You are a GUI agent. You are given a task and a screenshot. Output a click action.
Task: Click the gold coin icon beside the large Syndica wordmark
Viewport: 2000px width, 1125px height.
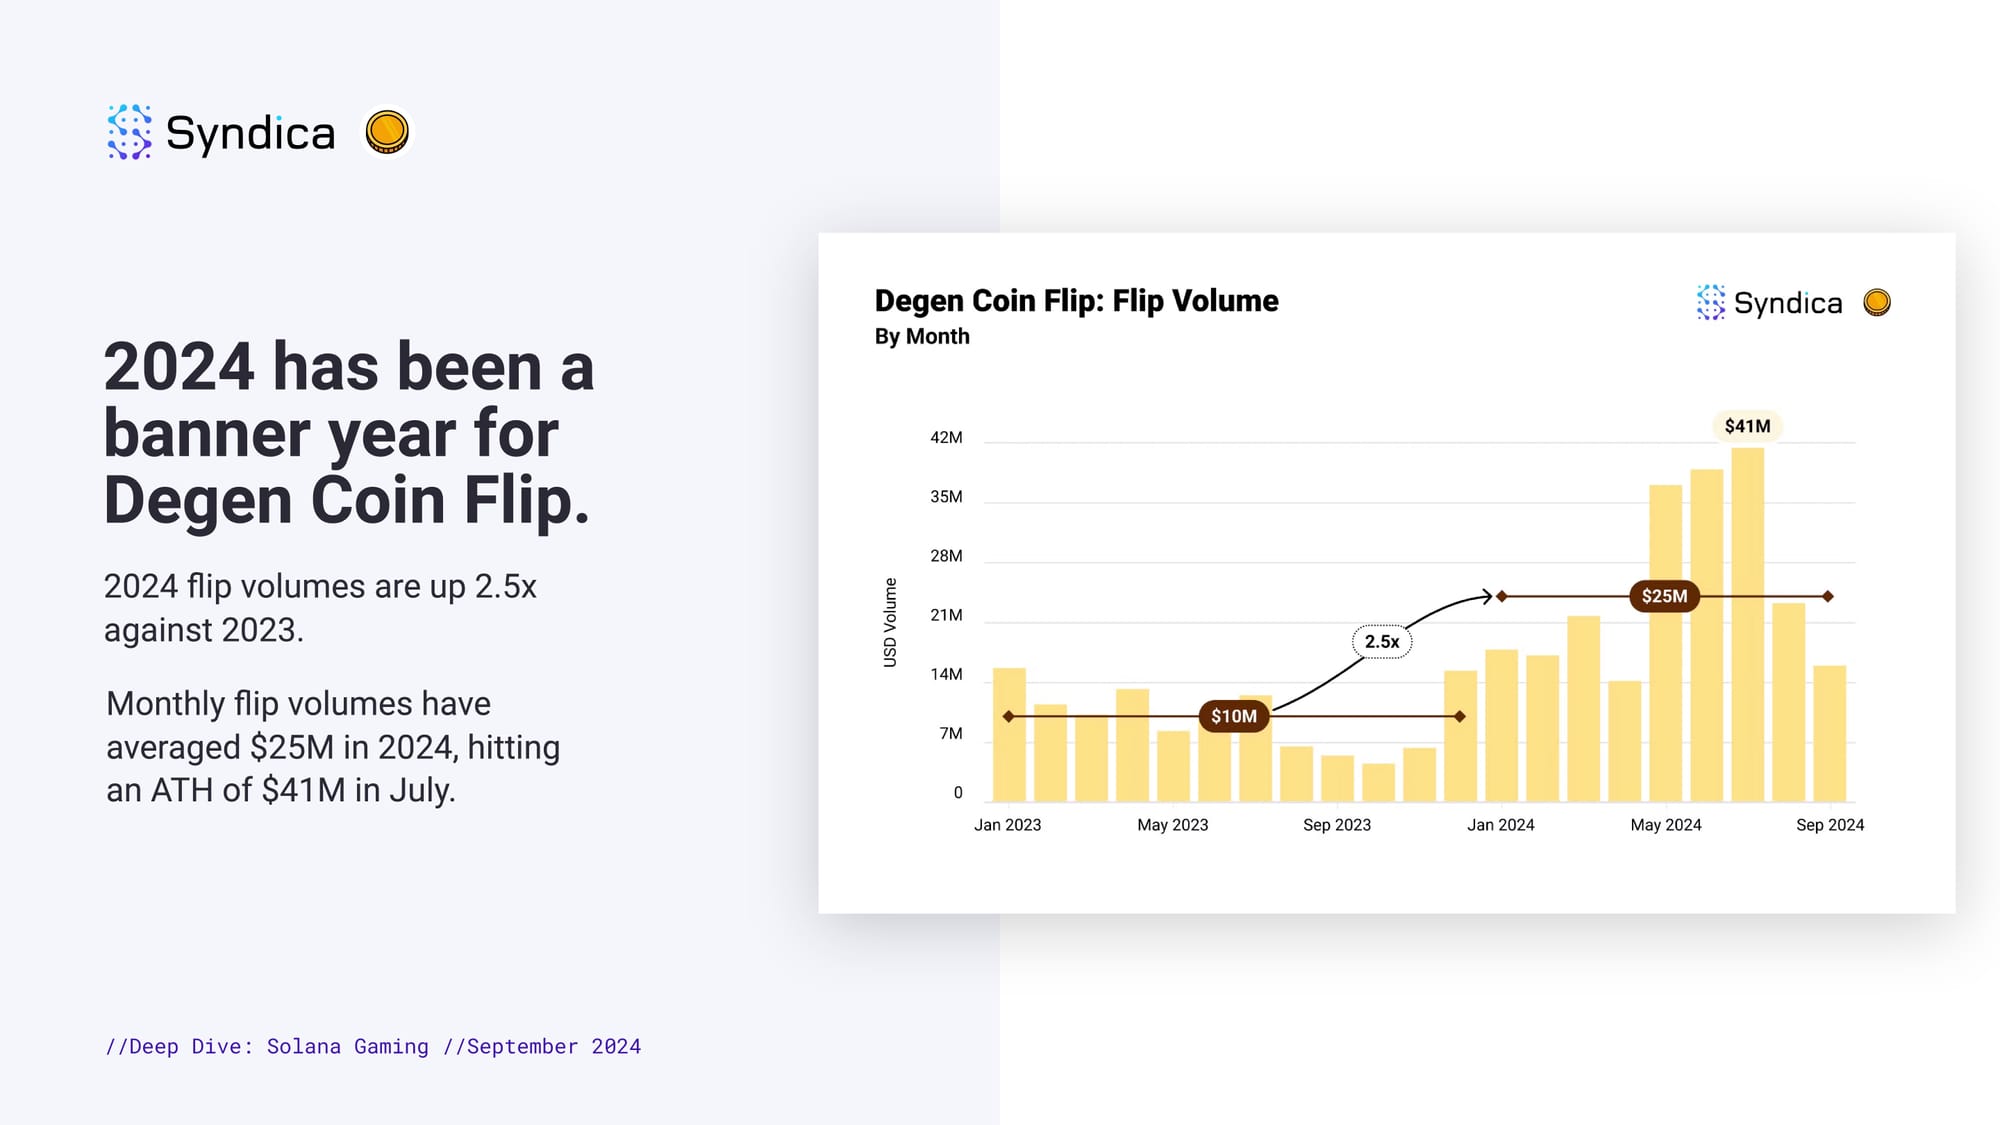[387, 132]
